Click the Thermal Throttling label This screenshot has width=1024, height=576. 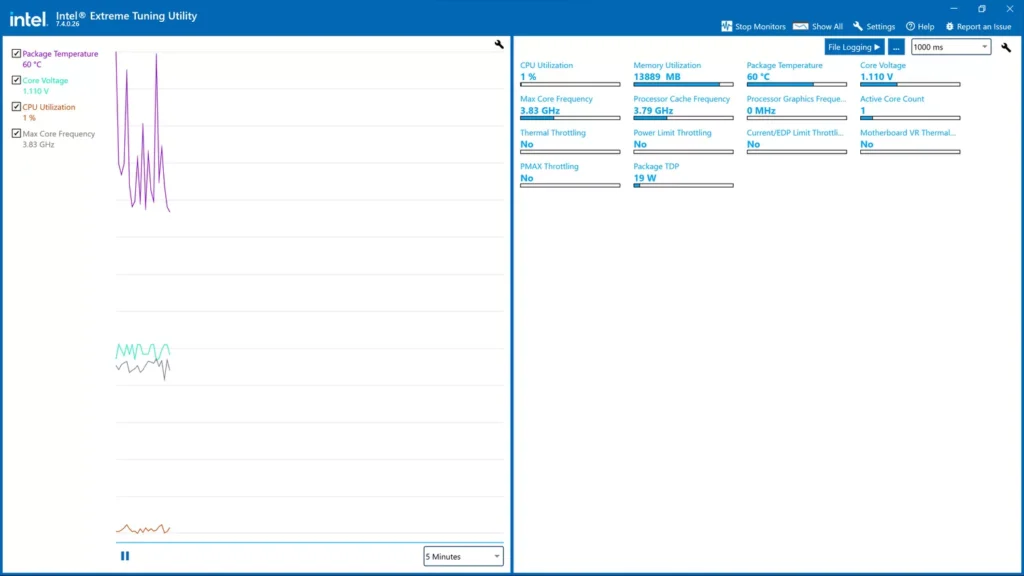click(552, 133)
